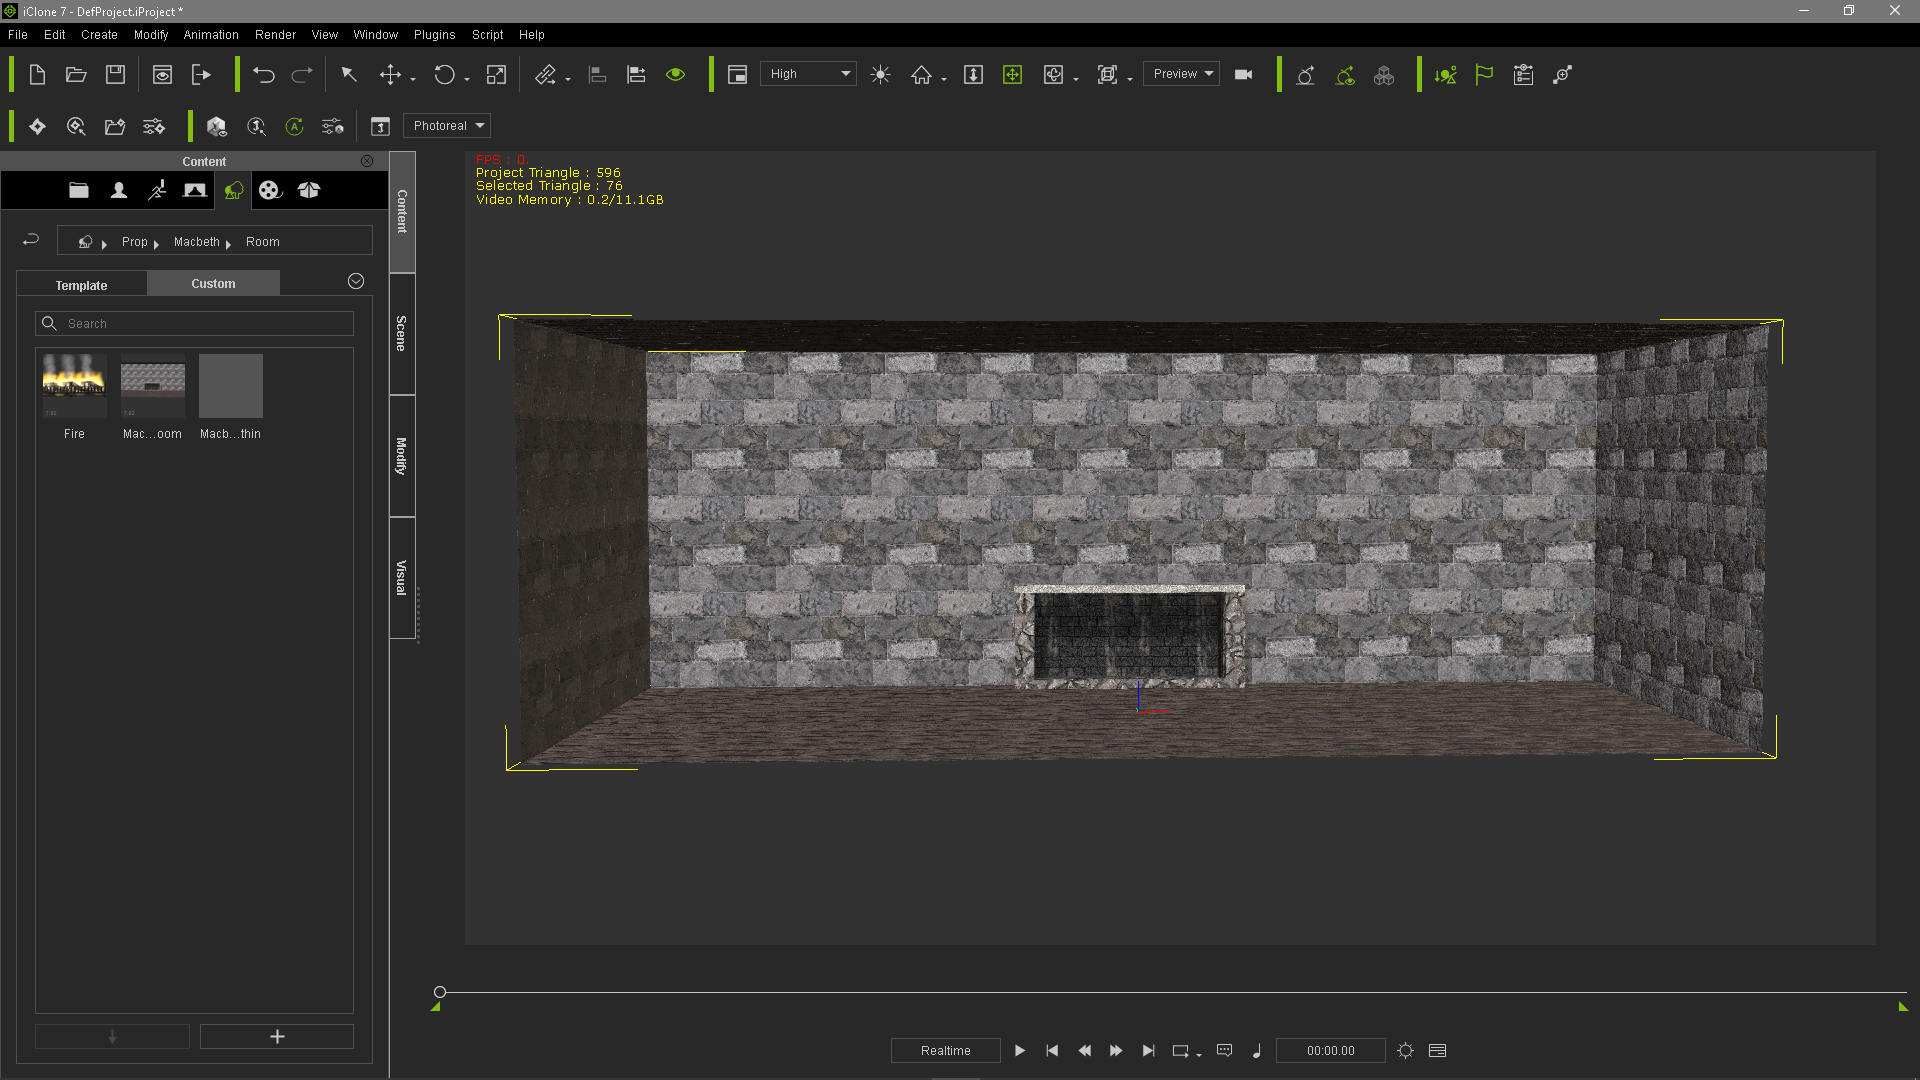Click the Smart Gallery folder icon
The width and height of the screenshot is (1920, 1080).
pos(115,127)
